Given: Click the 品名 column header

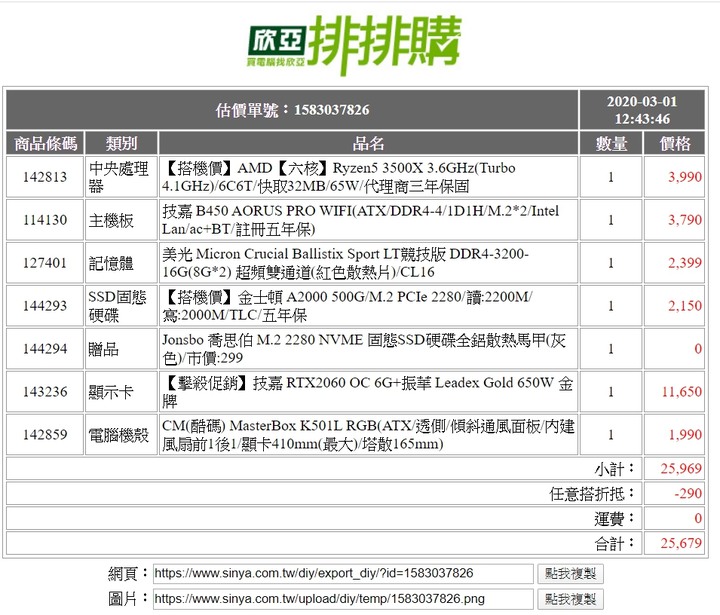Looking at the screenshot, I should pyautogui.click(x=368, y=143).
